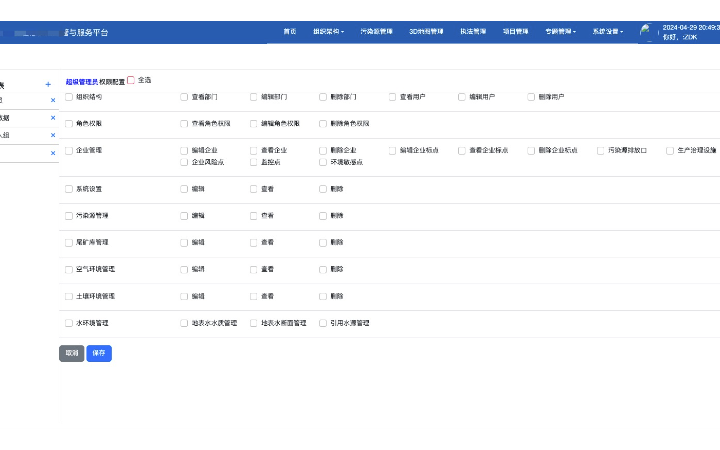
Task: Click the blue 保存 save button
Action: (99, 354)
